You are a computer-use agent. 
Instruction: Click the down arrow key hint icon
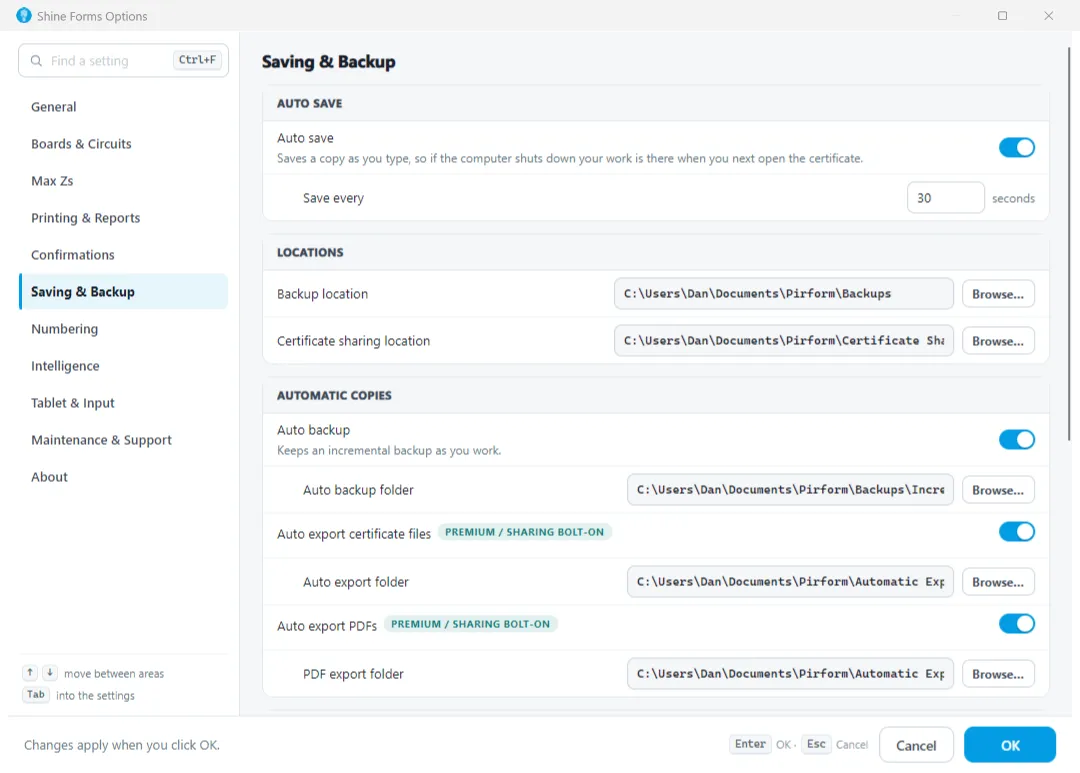click(50, 672)
